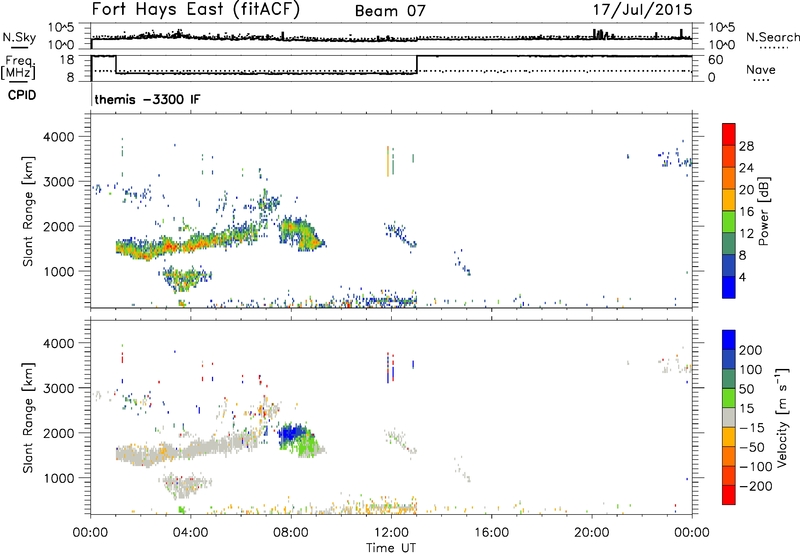Click the '08:00' time tick label
The height and width of the screenshot is (554, 800).
[291, 533]
